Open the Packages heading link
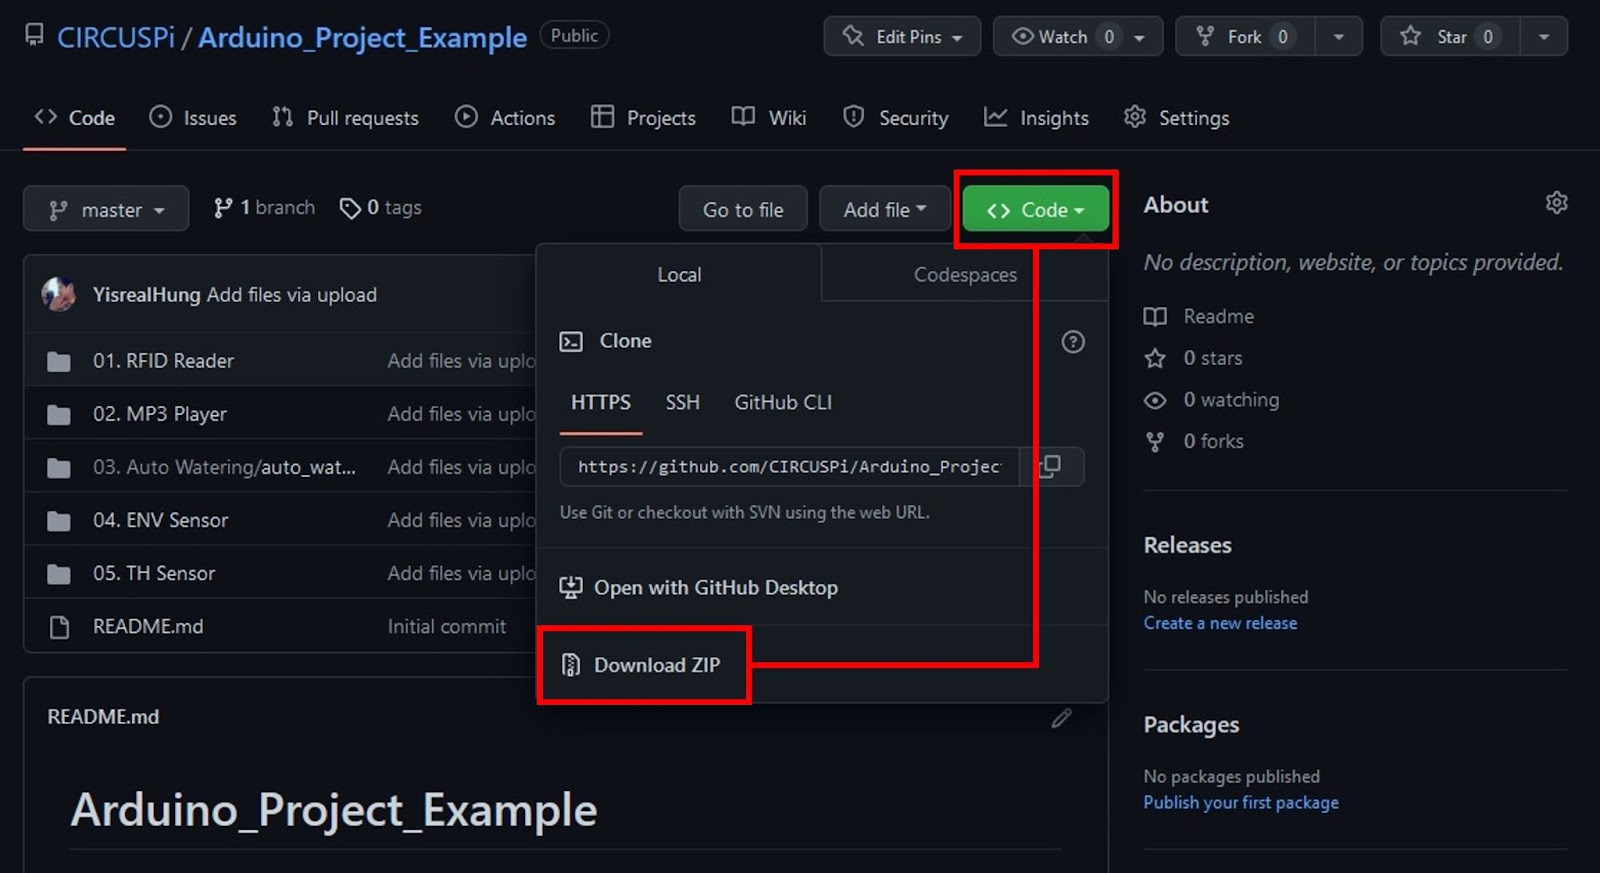Screen dimensions: 1600x873 (x=1191, y=724)
